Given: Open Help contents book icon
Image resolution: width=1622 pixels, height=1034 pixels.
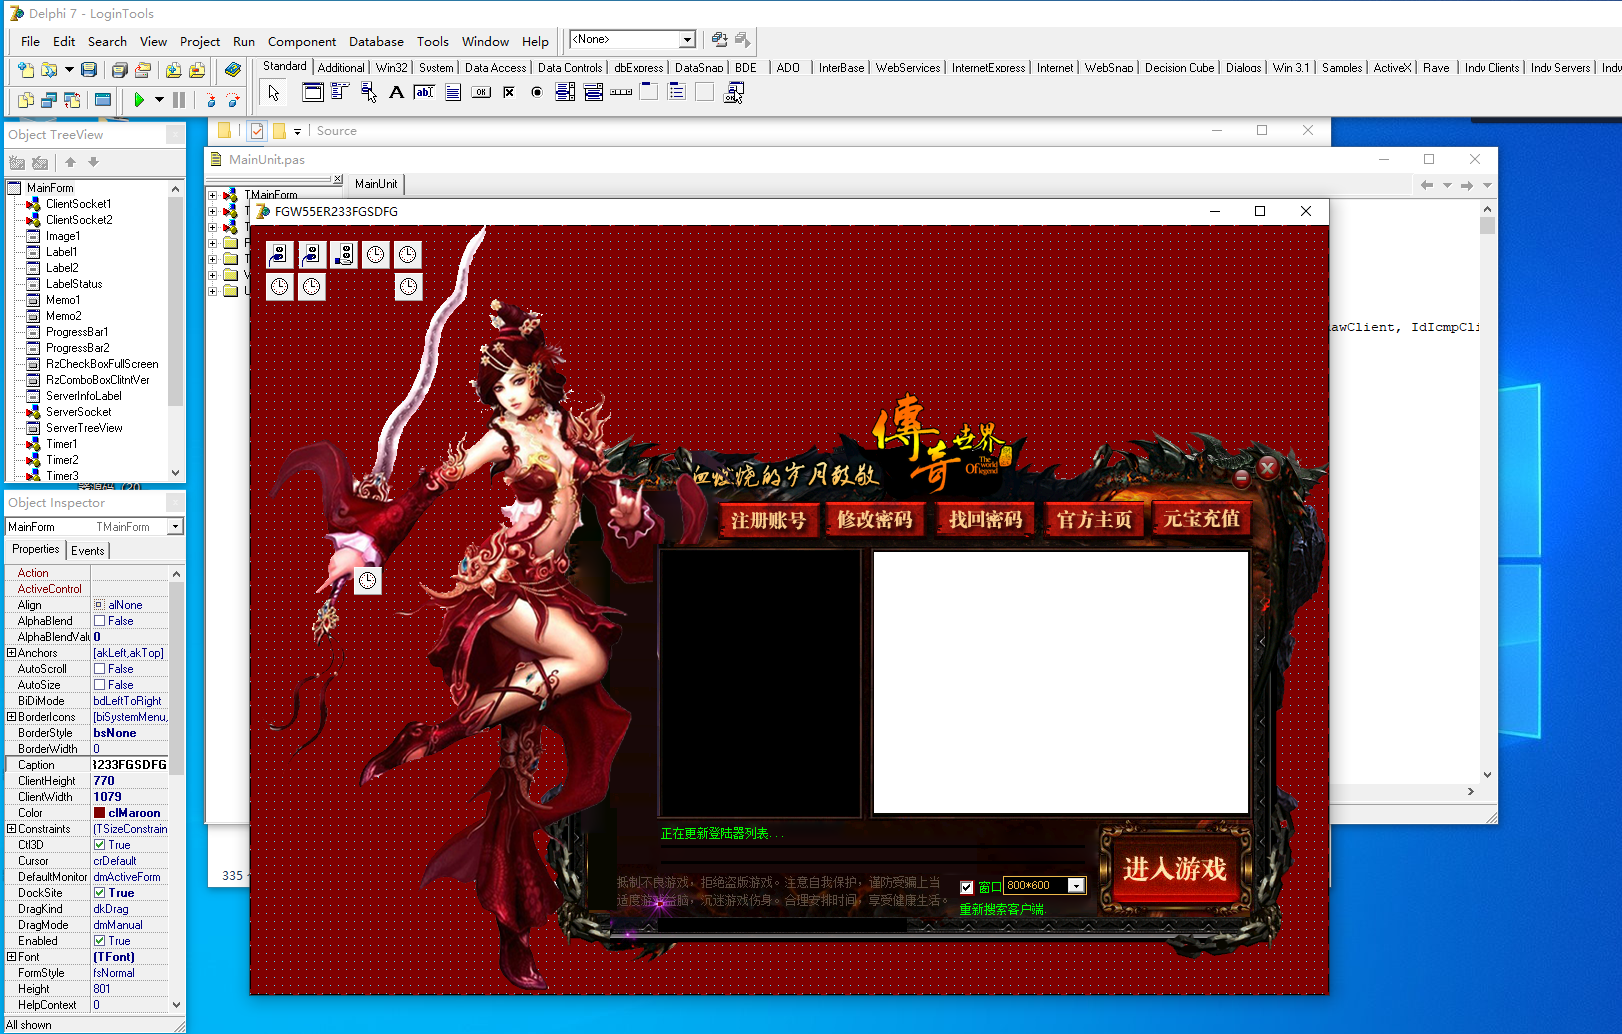Looking at the screenshot, I should point(233,70).
